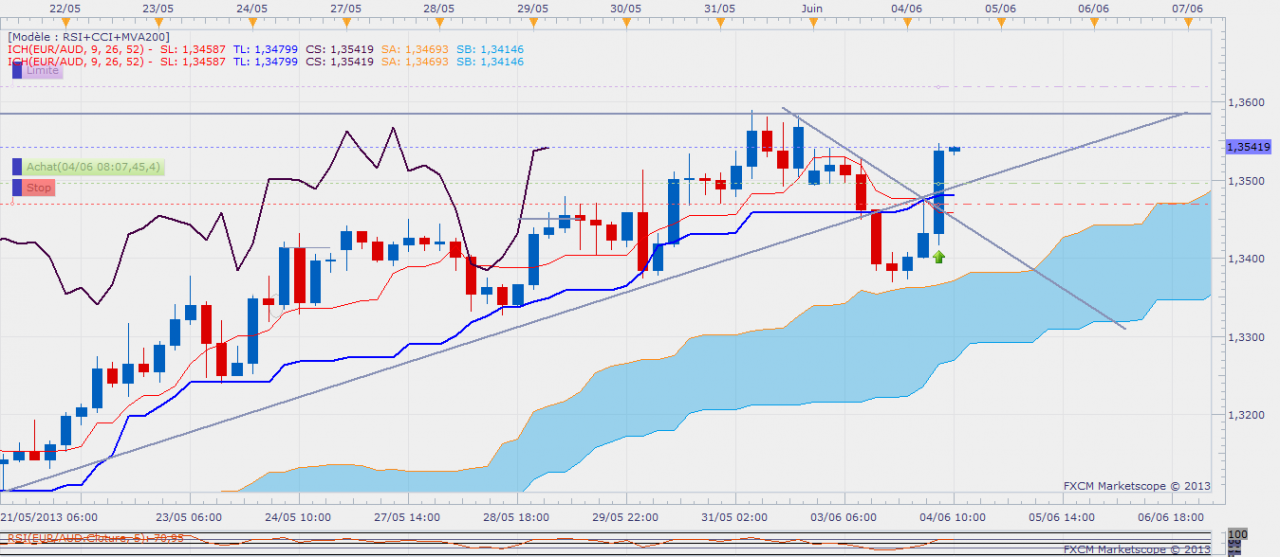Click the second ICH(EUR/AUD, 9, 26, 52) legend
This screenshot has height=557, width=1280.
click(80, 61)
